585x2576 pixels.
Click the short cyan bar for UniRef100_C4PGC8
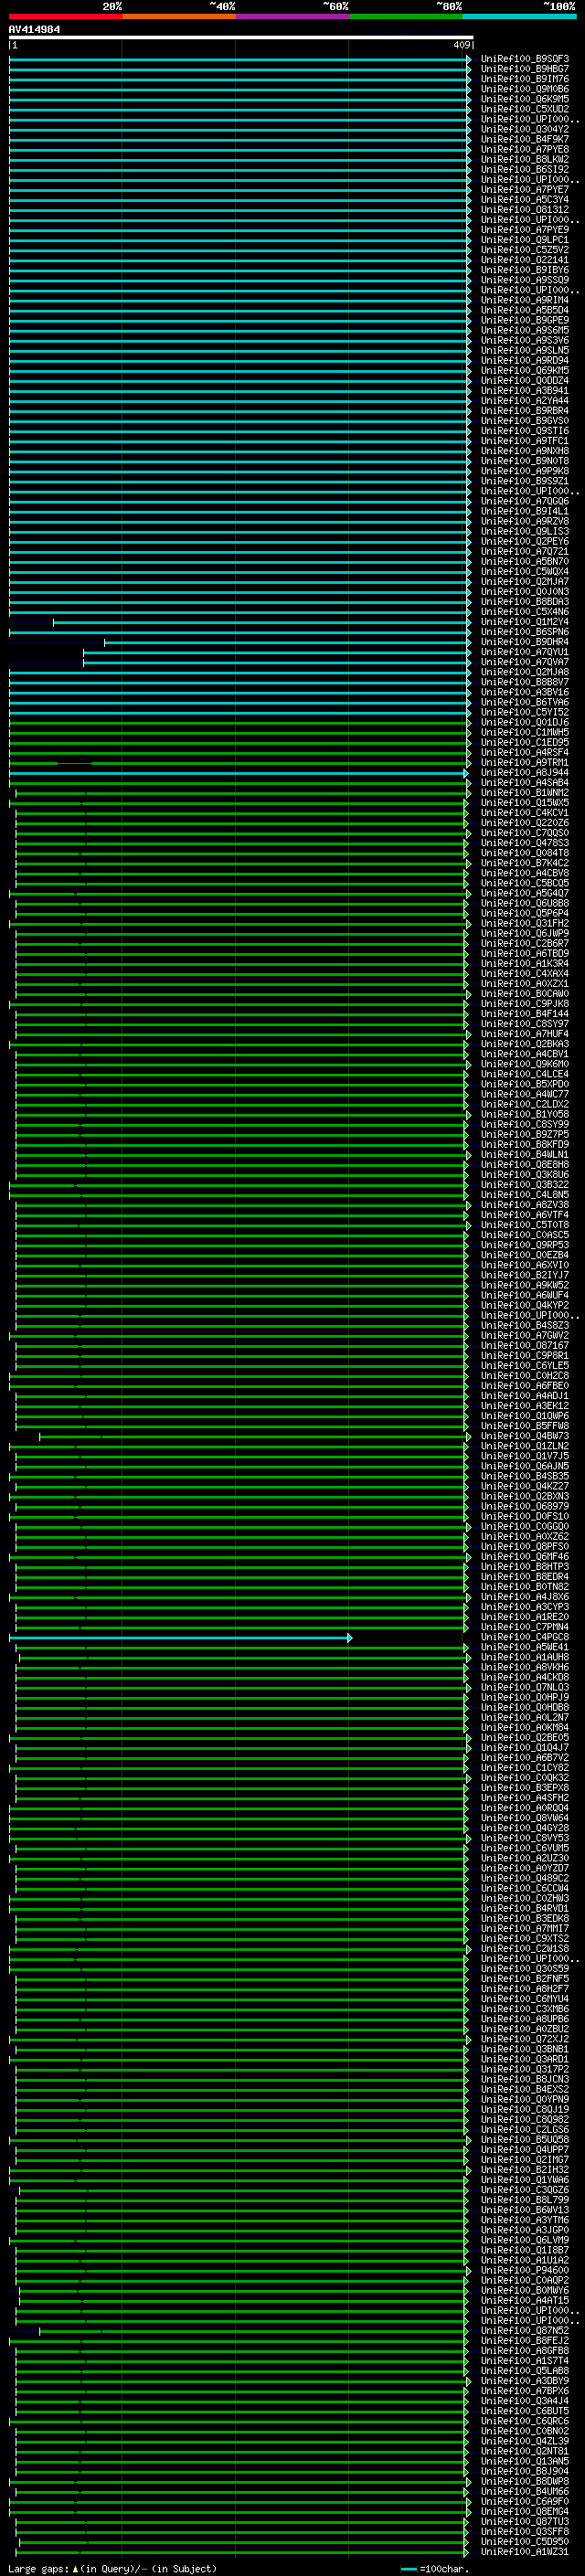(181, 1637)
